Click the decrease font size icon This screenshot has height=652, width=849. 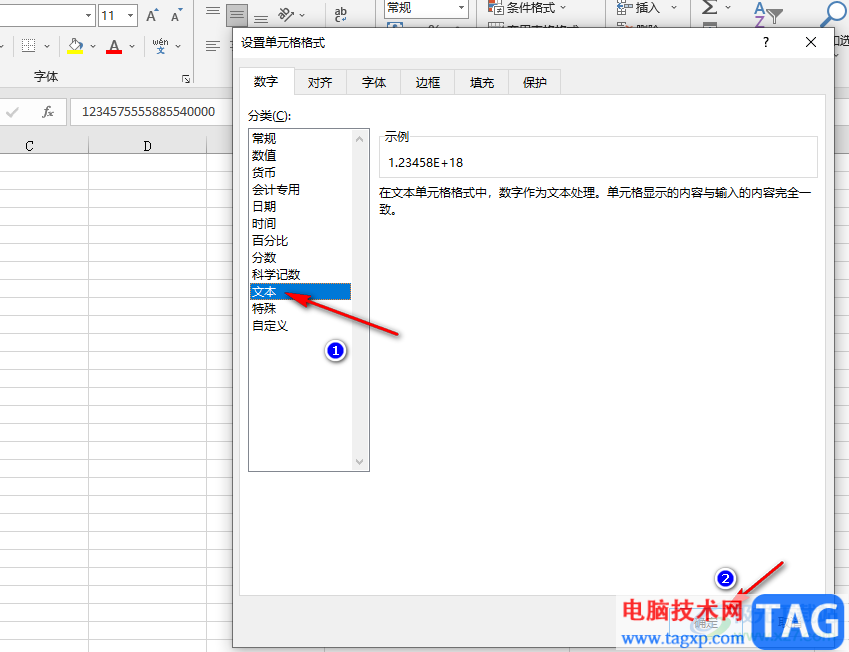[x=176, y=15]
